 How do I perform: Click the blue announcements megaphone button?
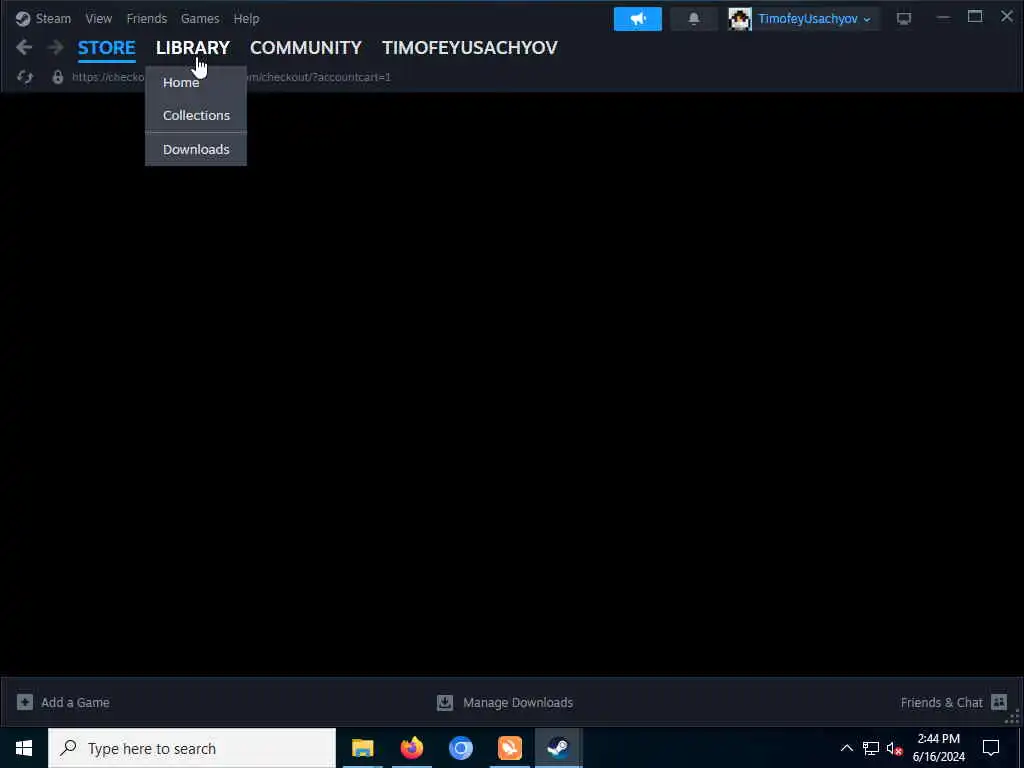coord(637,19)
